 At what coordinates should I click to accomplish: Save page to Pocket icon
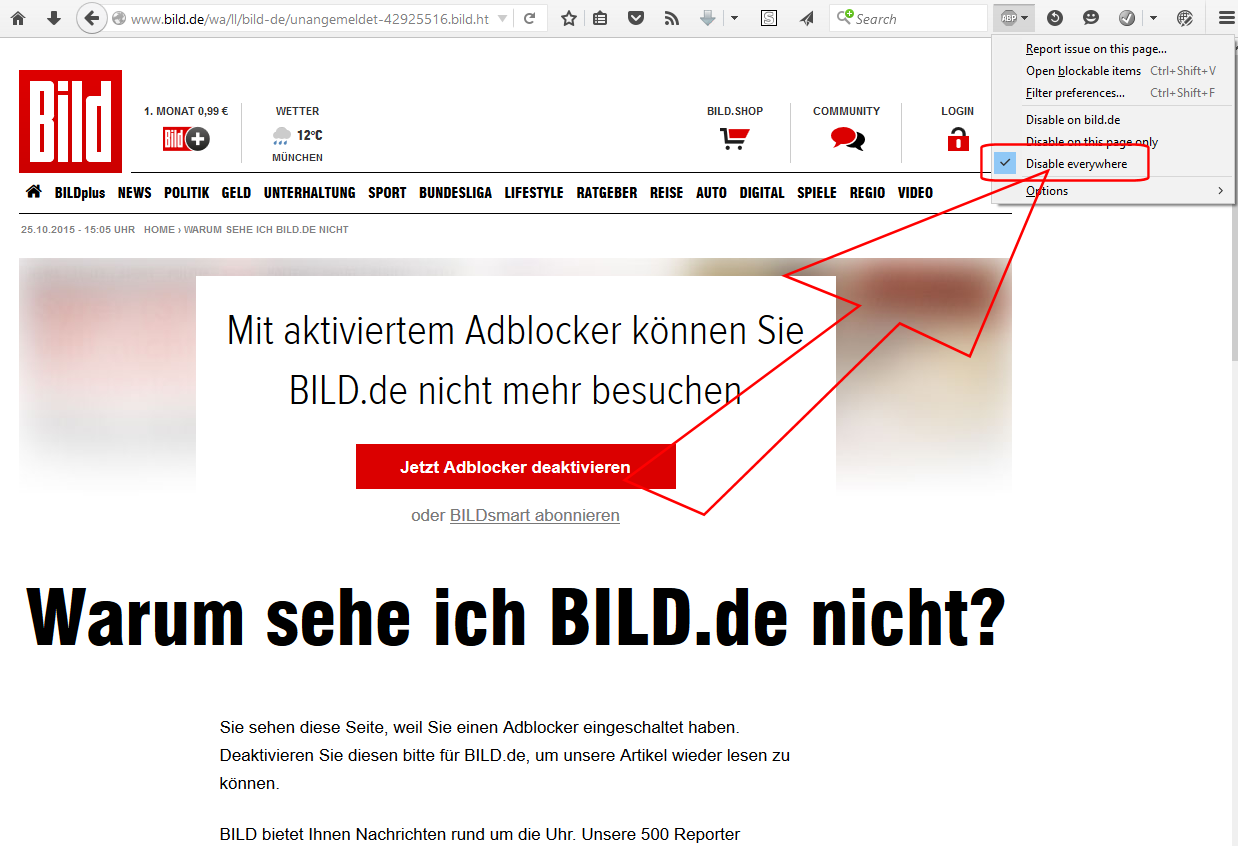(x=635, y=18)
